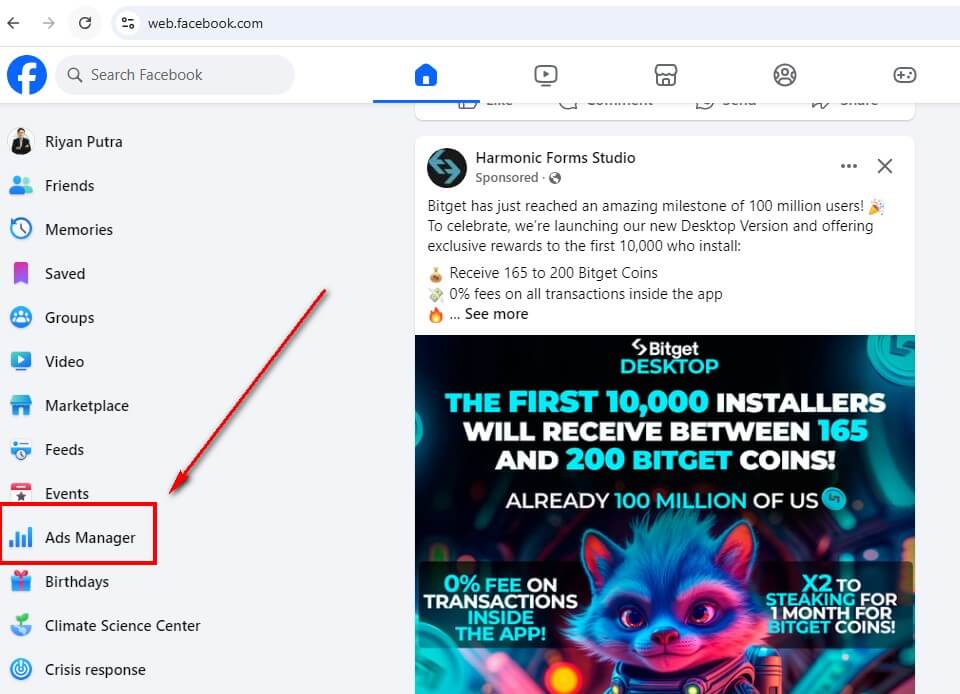Open Events calendar icon in sidebar
The height and width of the screenshot is (694, 960).
[x=21, y=493]
